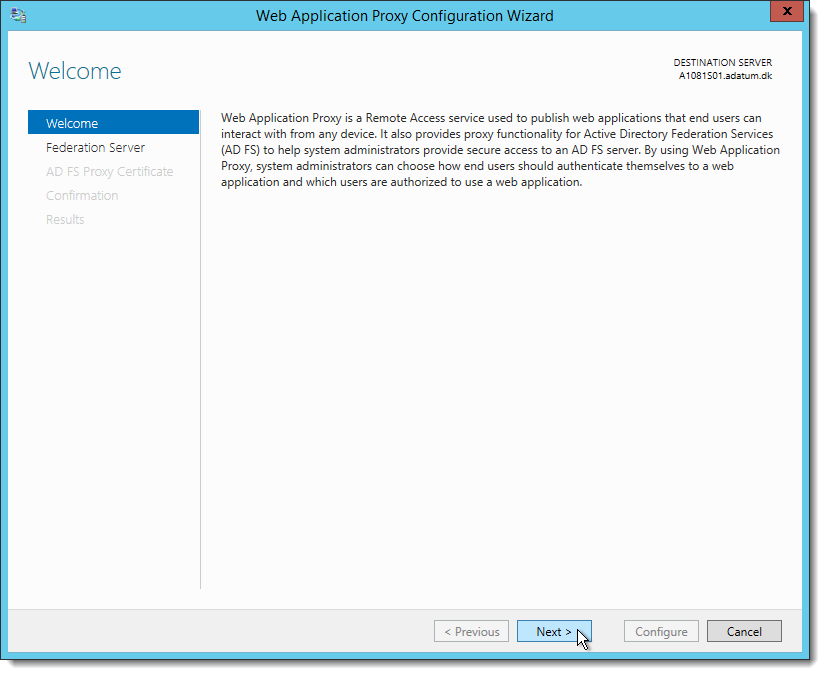Cancel the configuration wizard
The width and height of the screenshot is (825, 675).
click(744, 632)
